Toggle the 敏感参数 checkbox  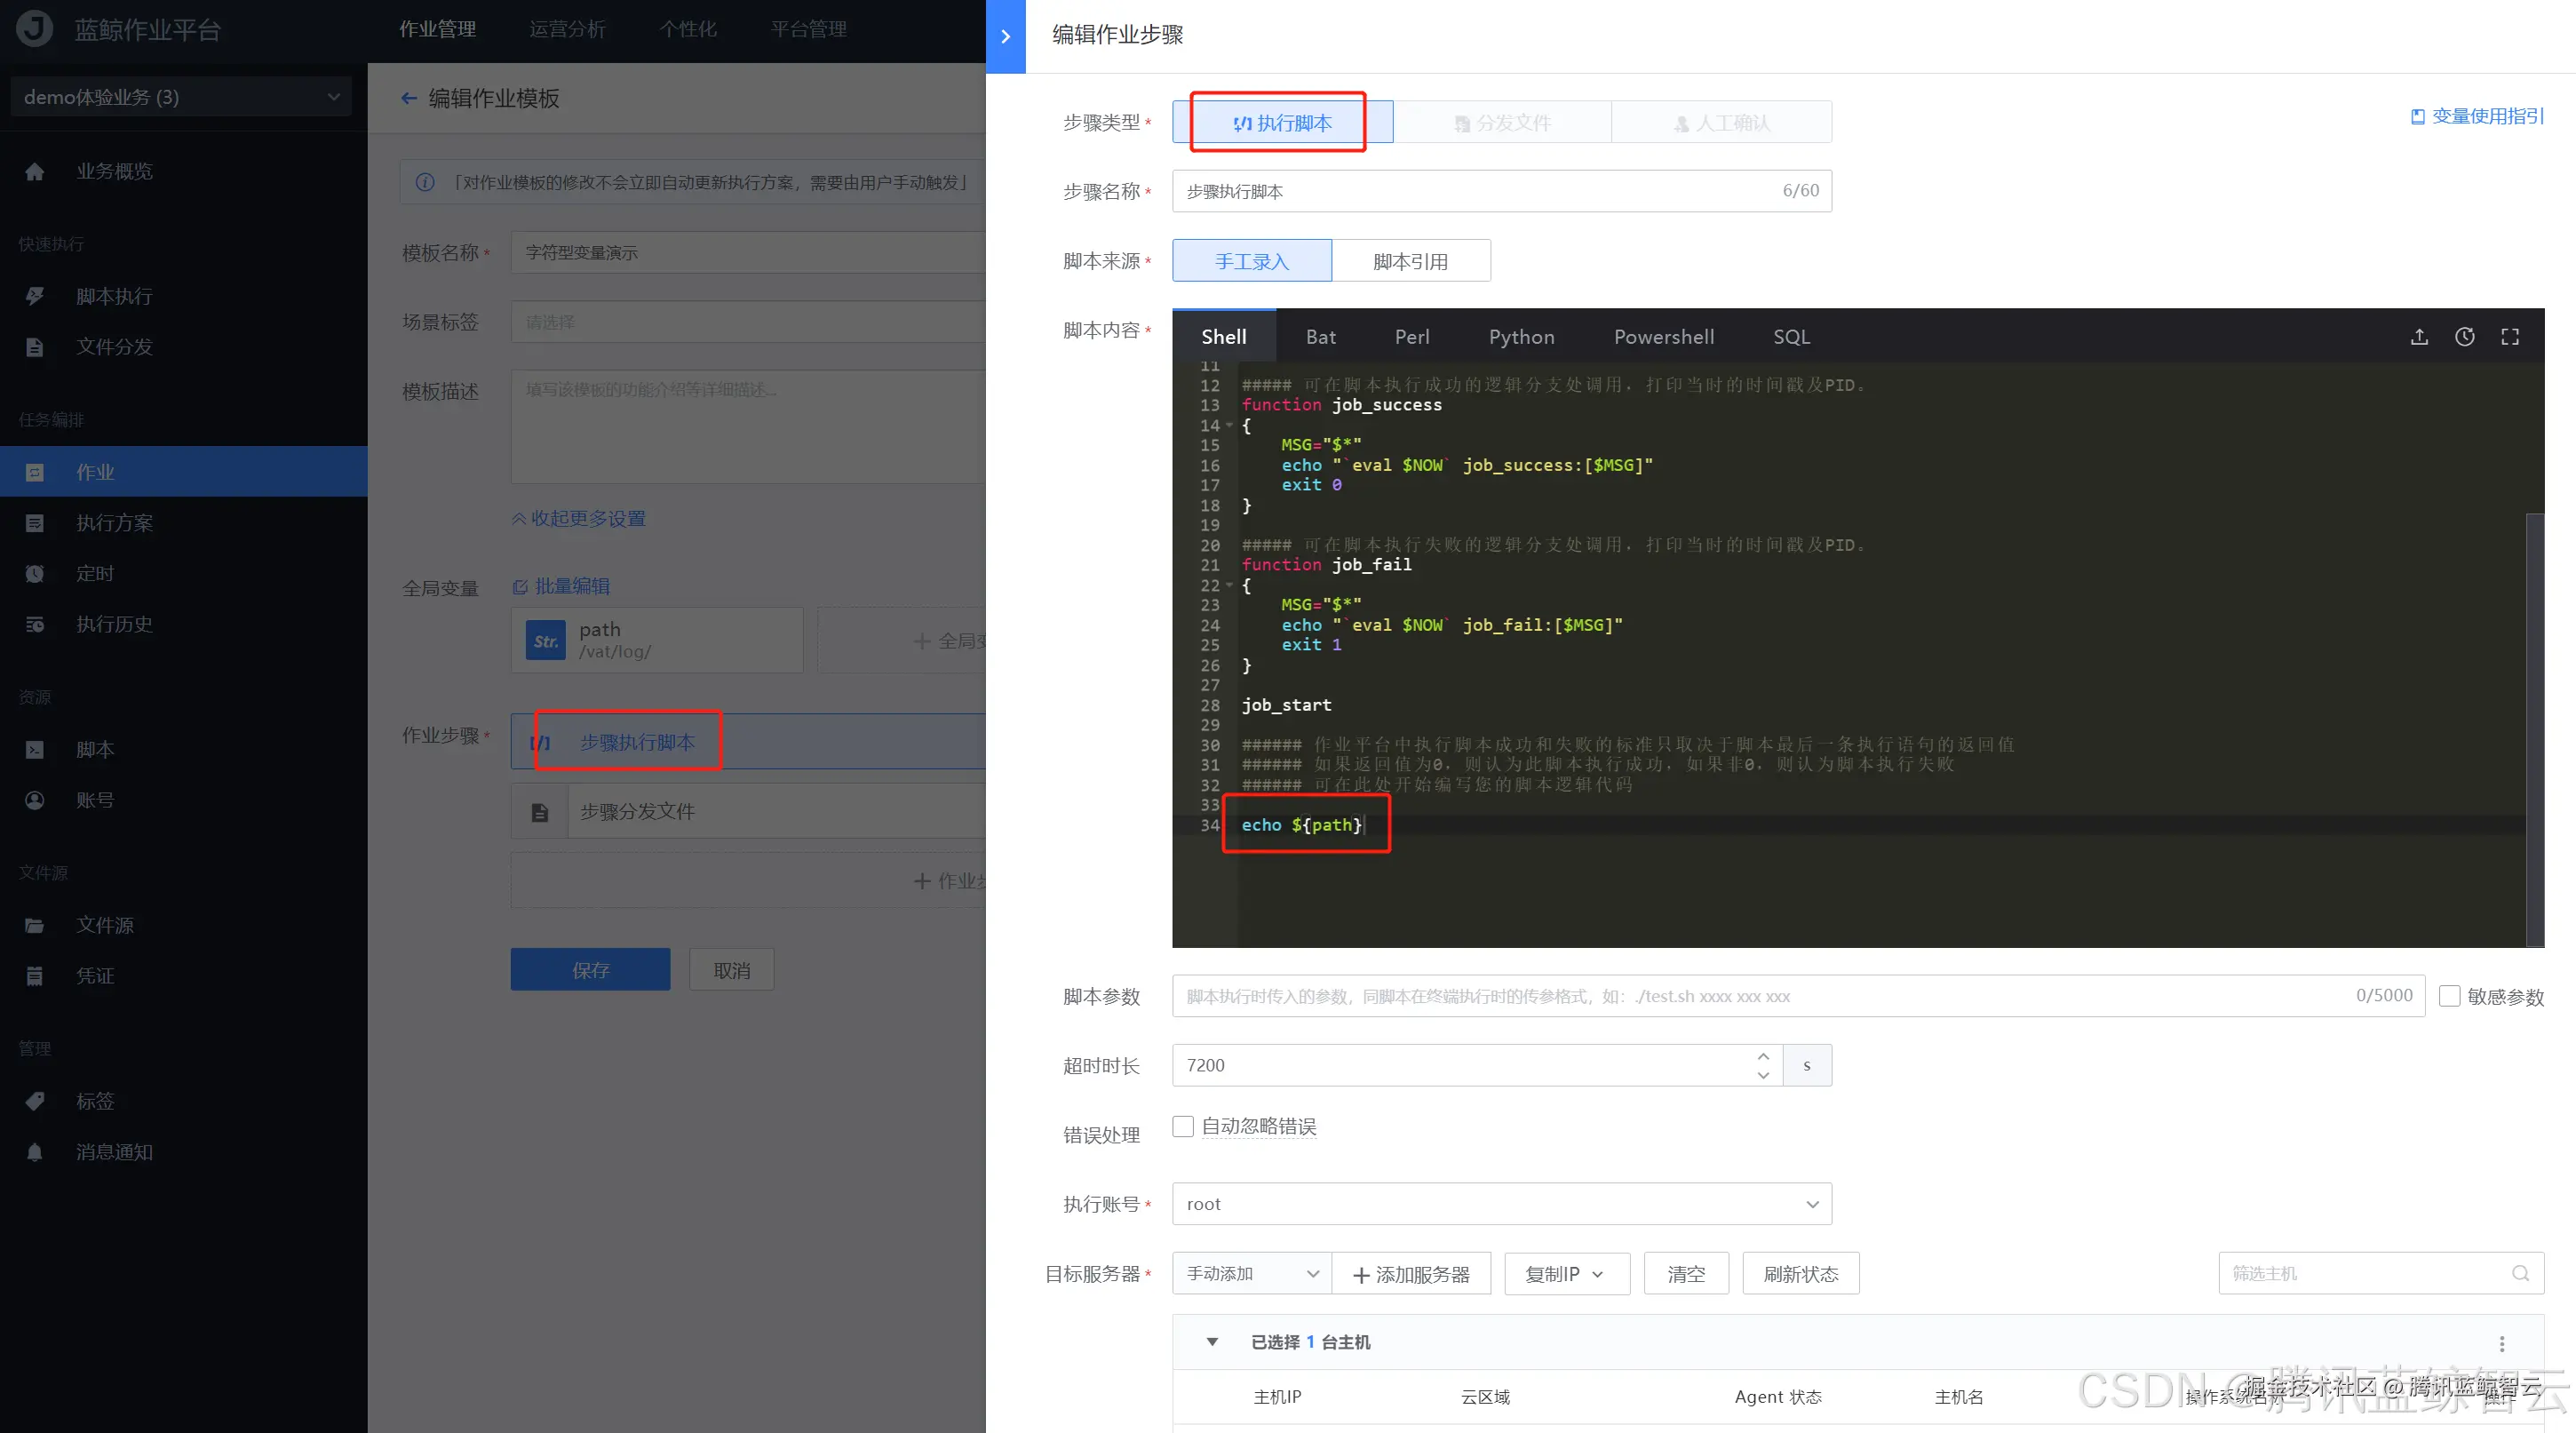(2450, 996)
